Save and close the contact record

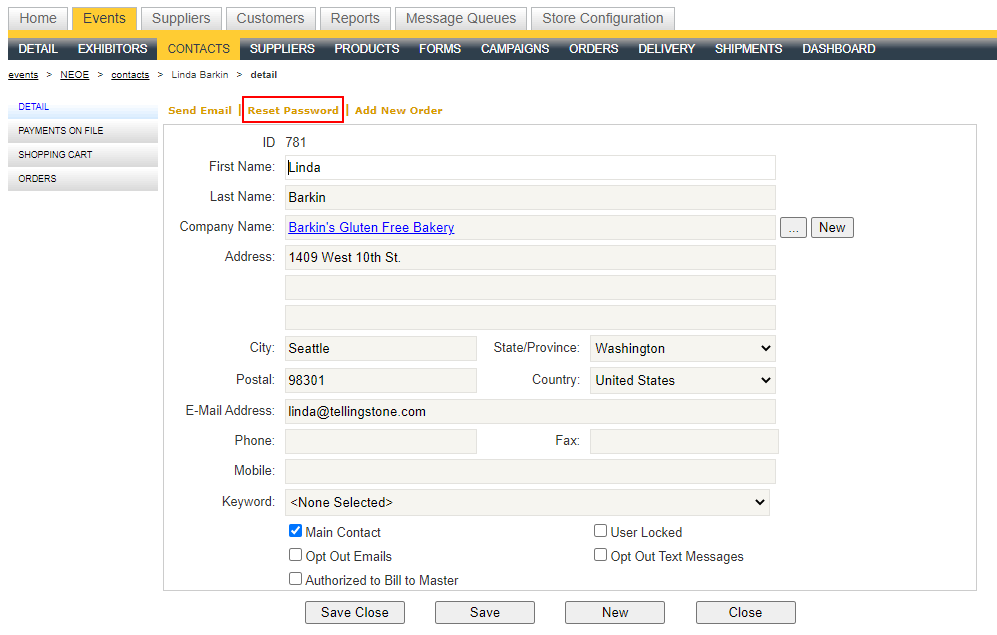pyautogui.click(x=354, y=612)
